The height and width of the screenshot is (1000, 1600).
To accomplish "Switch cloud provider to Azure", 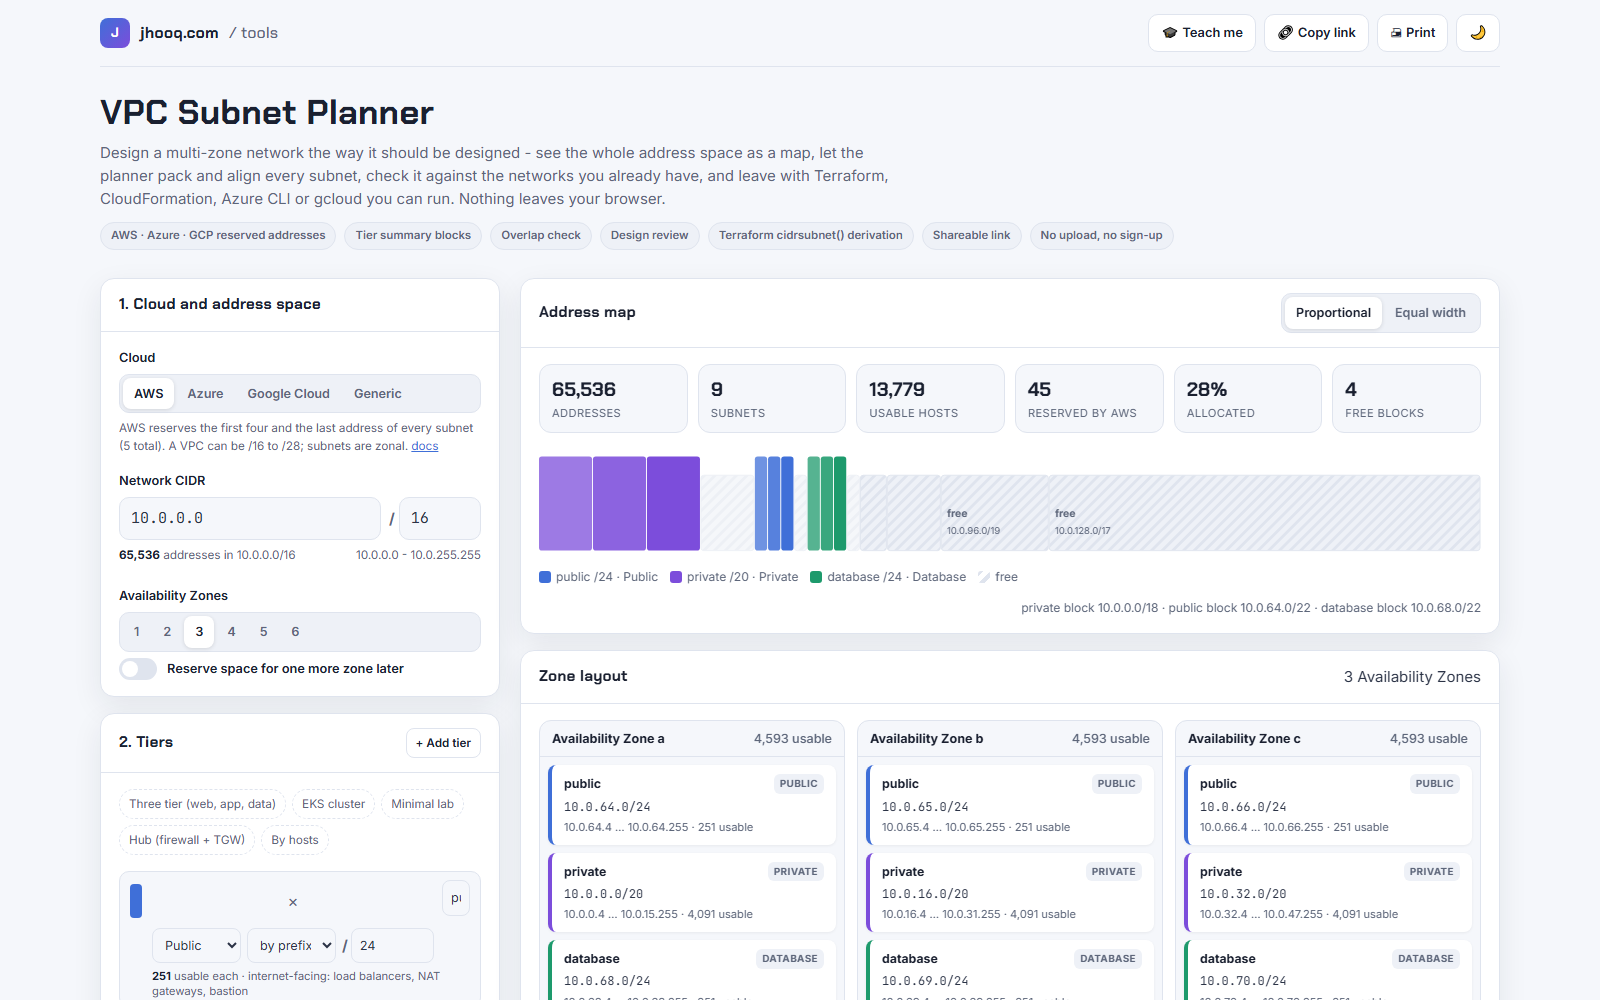I will click(205, 394).
